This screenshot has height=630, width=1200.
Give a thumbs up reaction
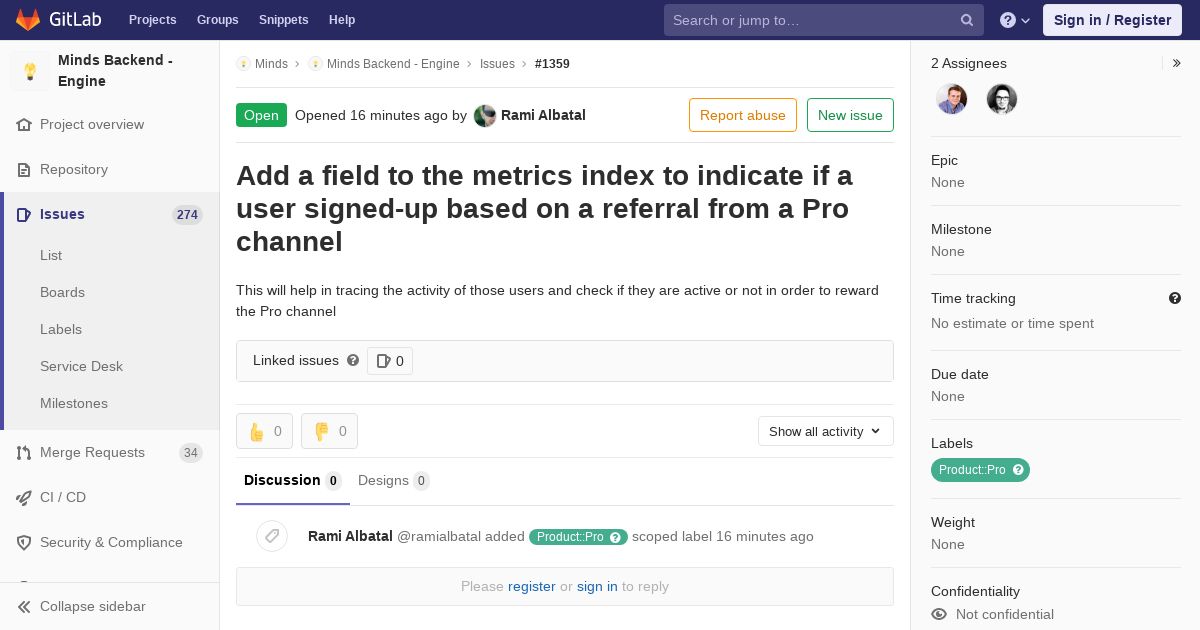264,431
